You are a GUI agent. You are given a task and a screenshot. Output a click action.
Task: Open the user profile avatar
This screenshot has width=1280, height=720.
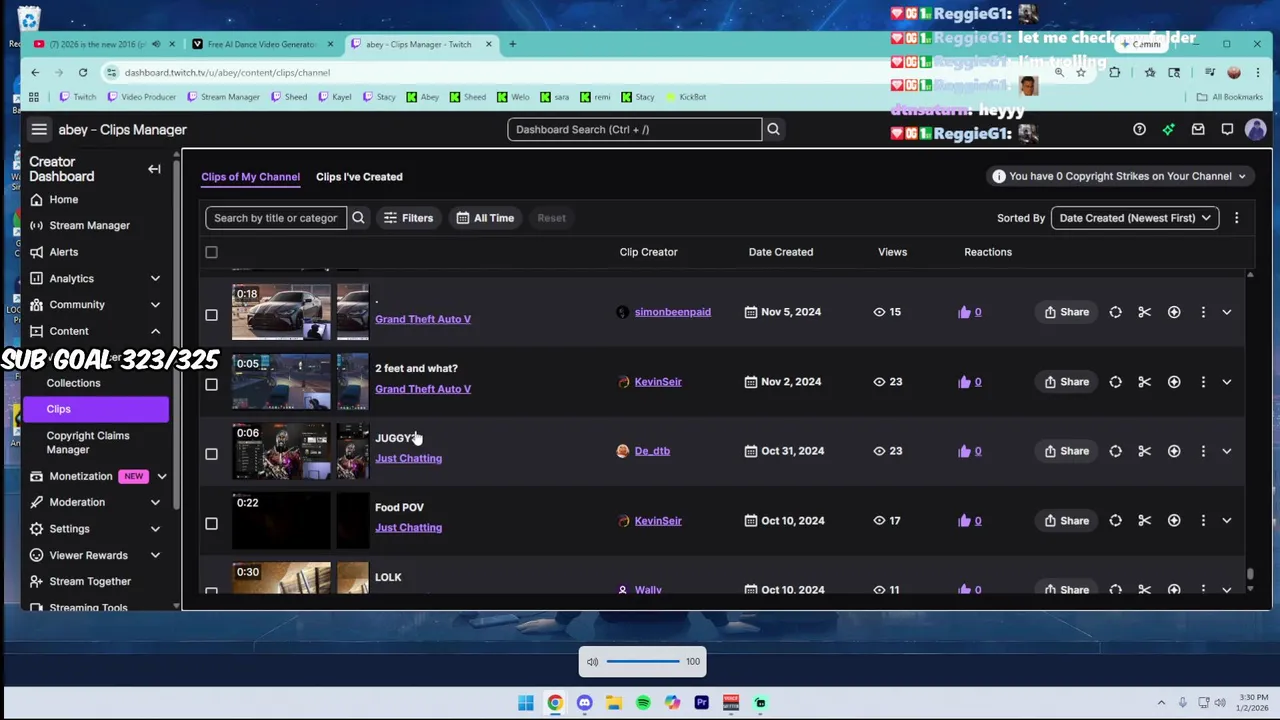click(1255, 129)
